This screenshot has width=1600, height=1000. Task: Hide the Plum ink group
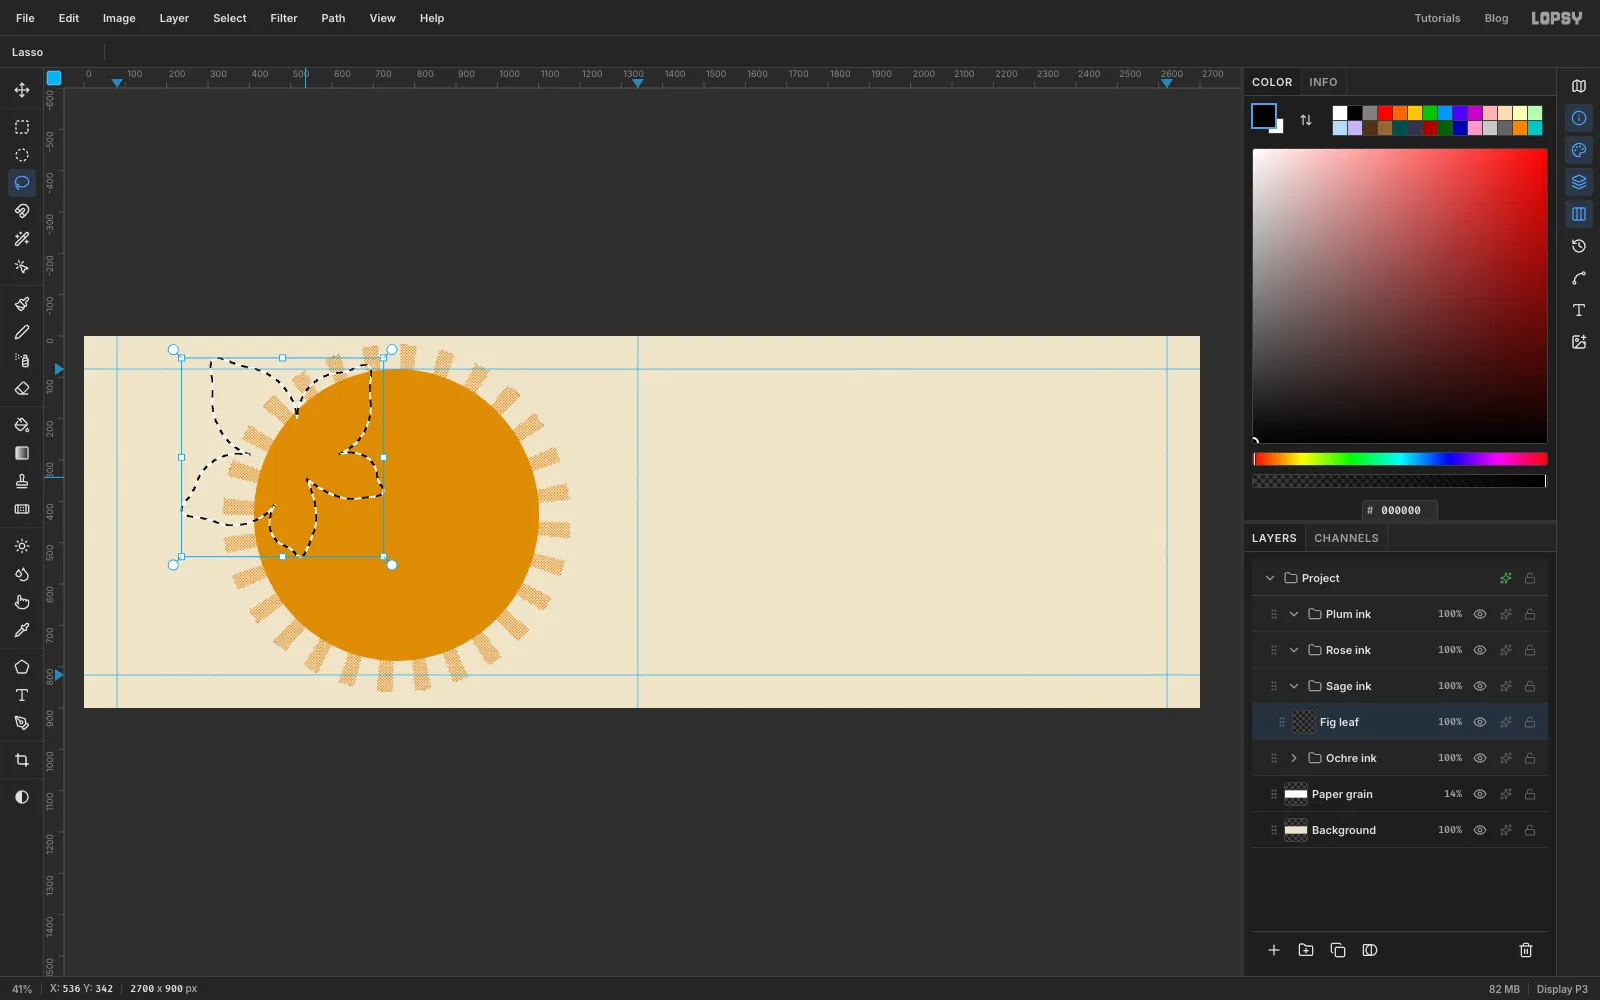click(1480, 614)
